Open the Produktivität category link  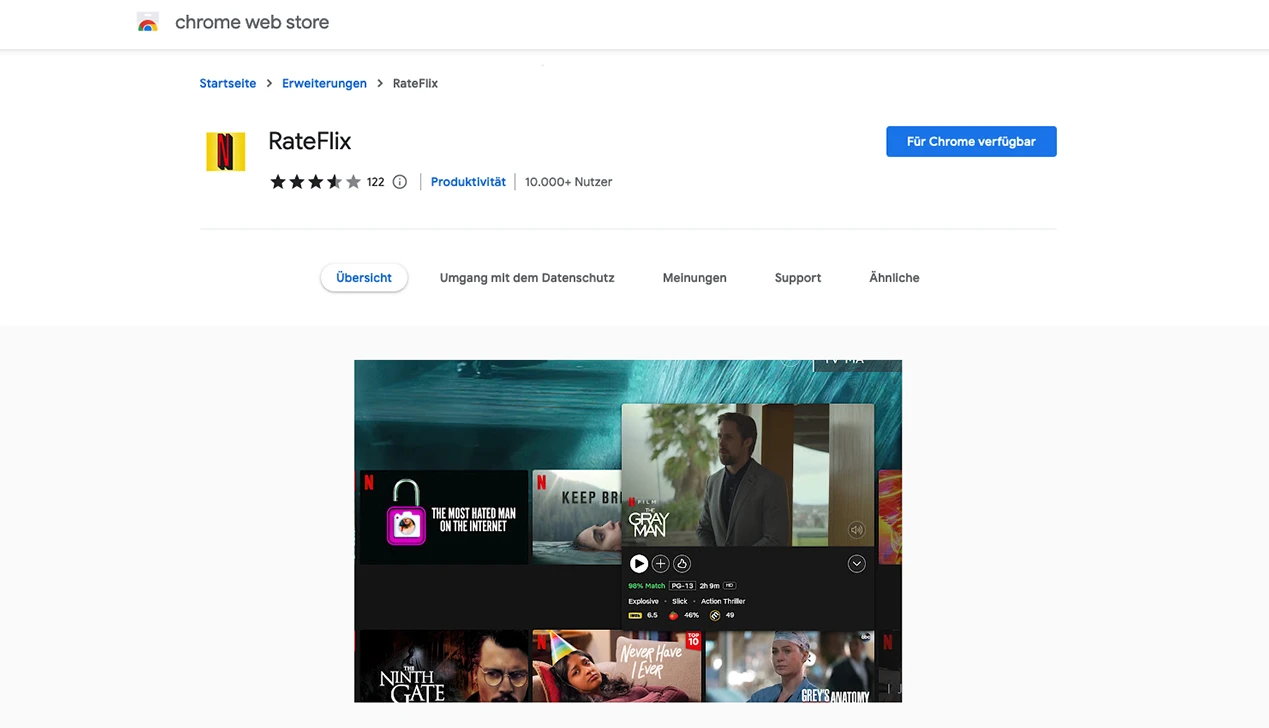point(468,182)
